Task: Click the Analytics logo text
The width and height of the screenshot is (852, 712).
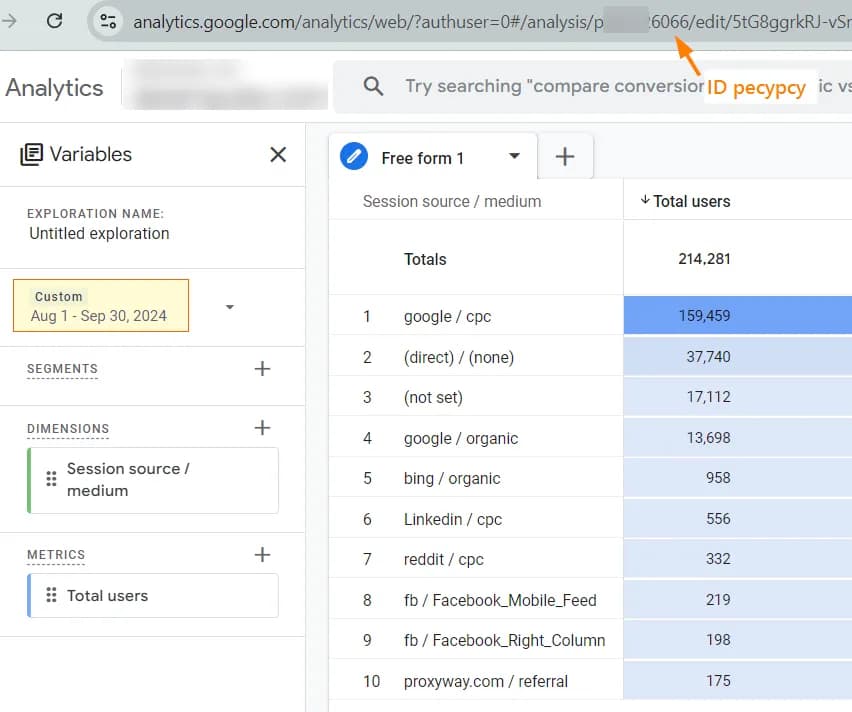Action: point(54,88)
